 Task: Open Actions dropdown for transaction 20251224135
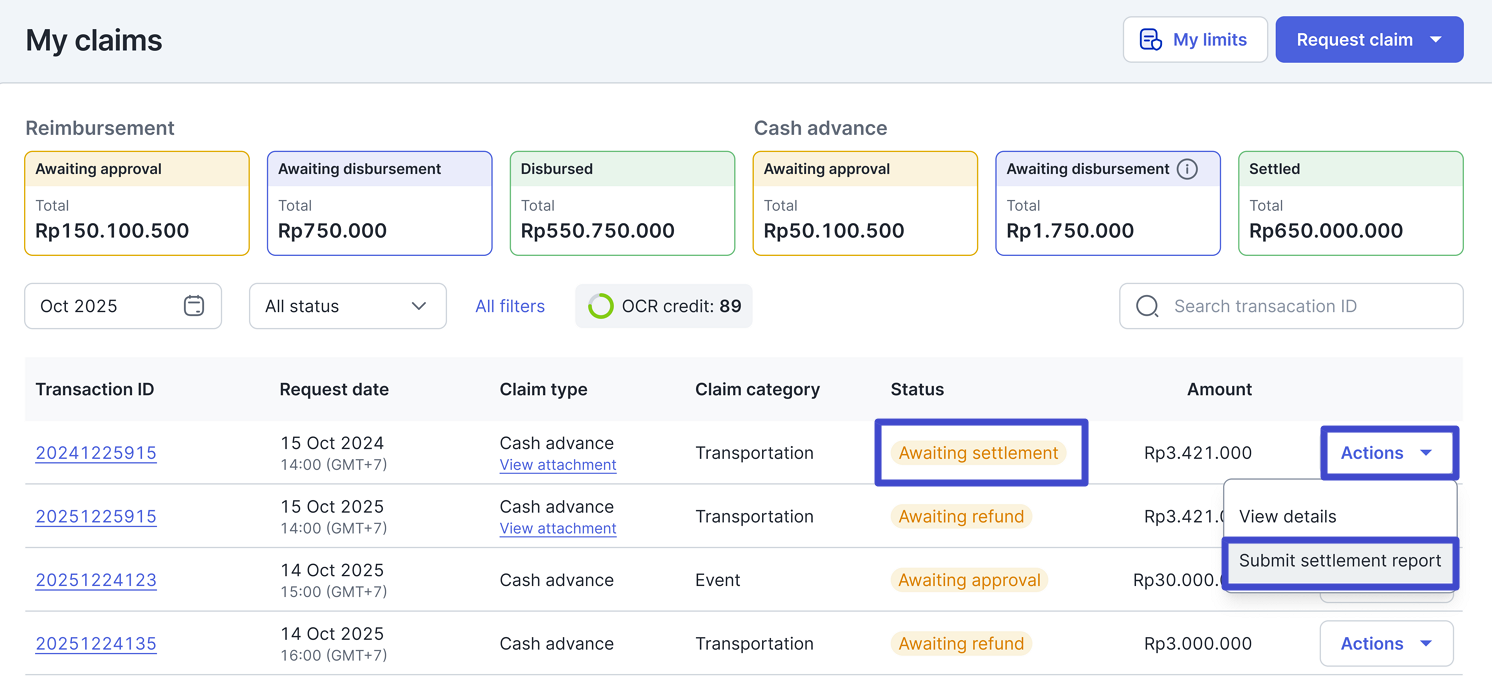pyautogui.click(x=1386, y=644)
